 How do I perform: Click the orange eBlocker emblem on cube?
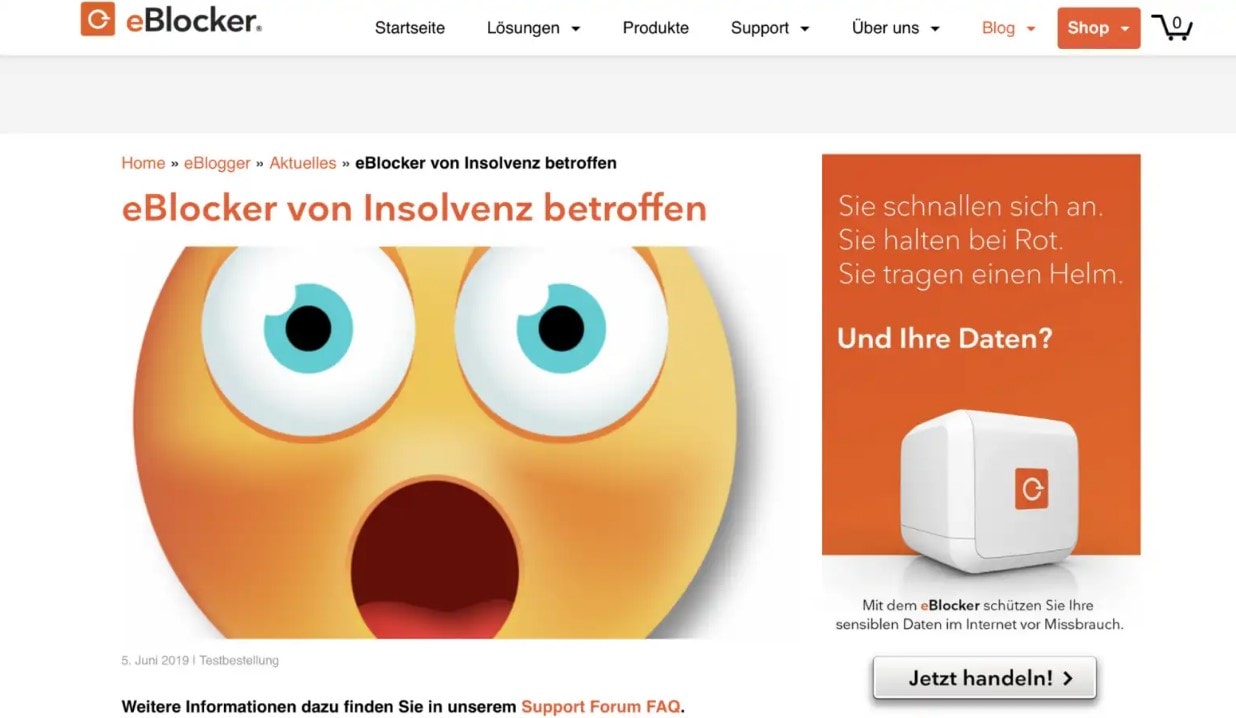(x=1031, y=488)
